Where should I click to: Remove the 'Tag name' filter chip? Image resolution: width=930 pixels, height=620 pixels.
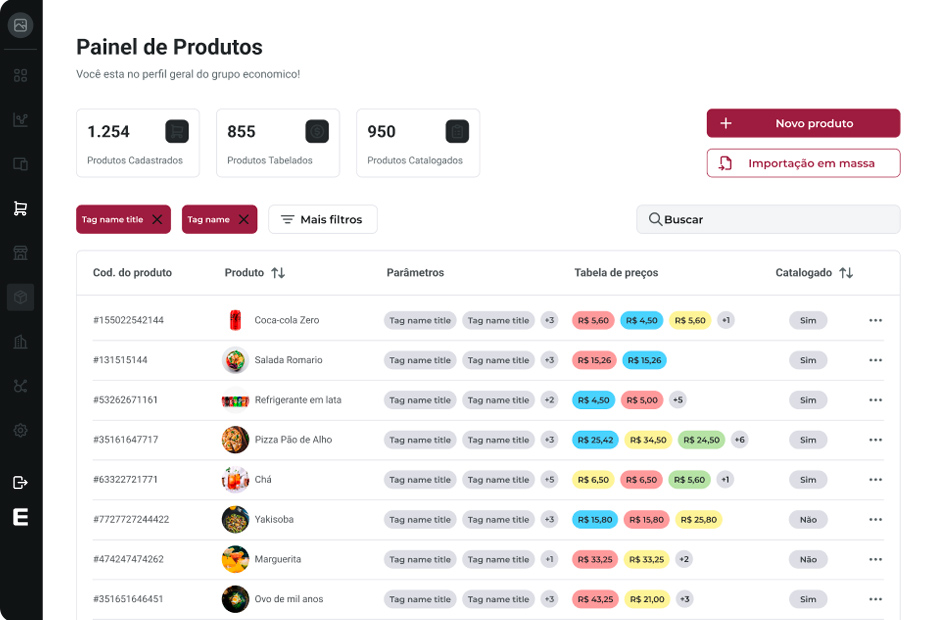244,220
